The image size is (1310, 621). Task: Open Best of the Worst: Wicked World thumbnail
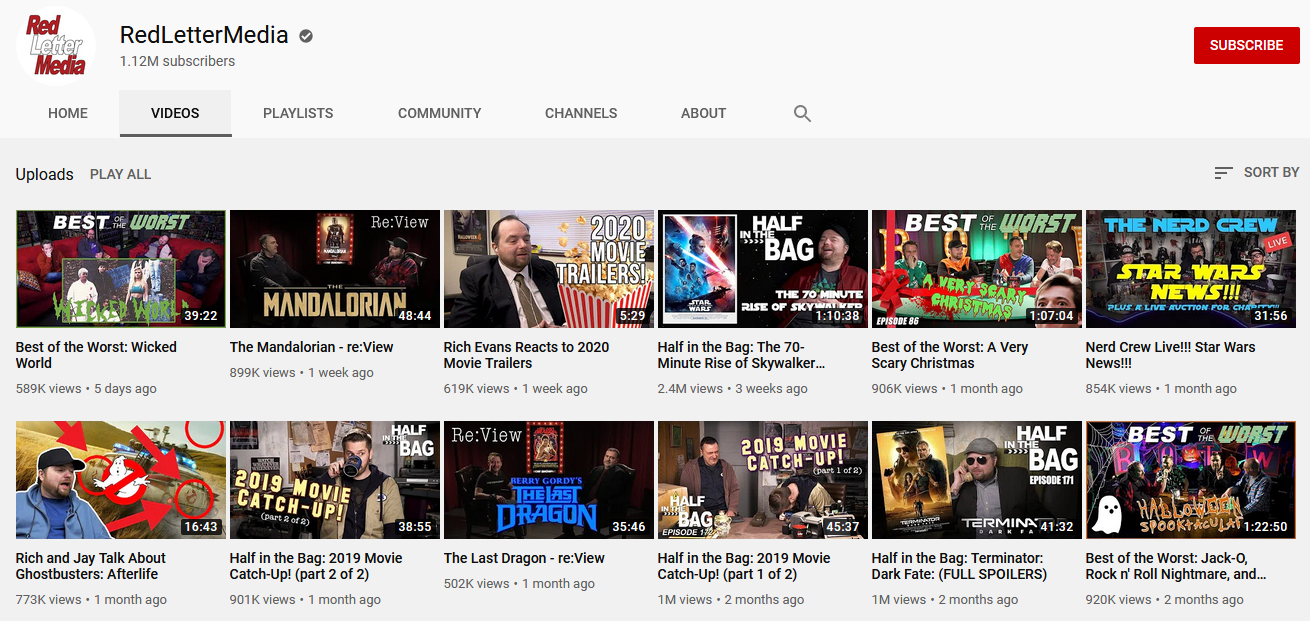point(121,269)
